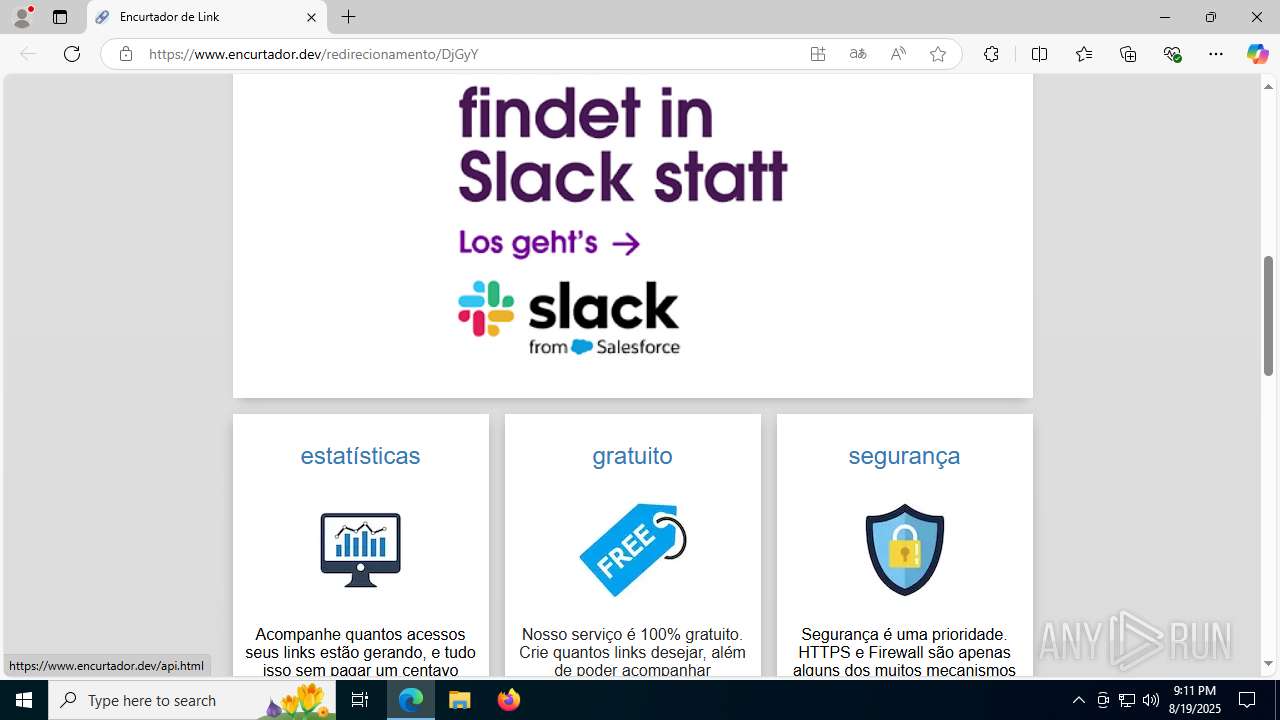Open Browser essentials
1280x720 pixels.
tap(1172, 54)
